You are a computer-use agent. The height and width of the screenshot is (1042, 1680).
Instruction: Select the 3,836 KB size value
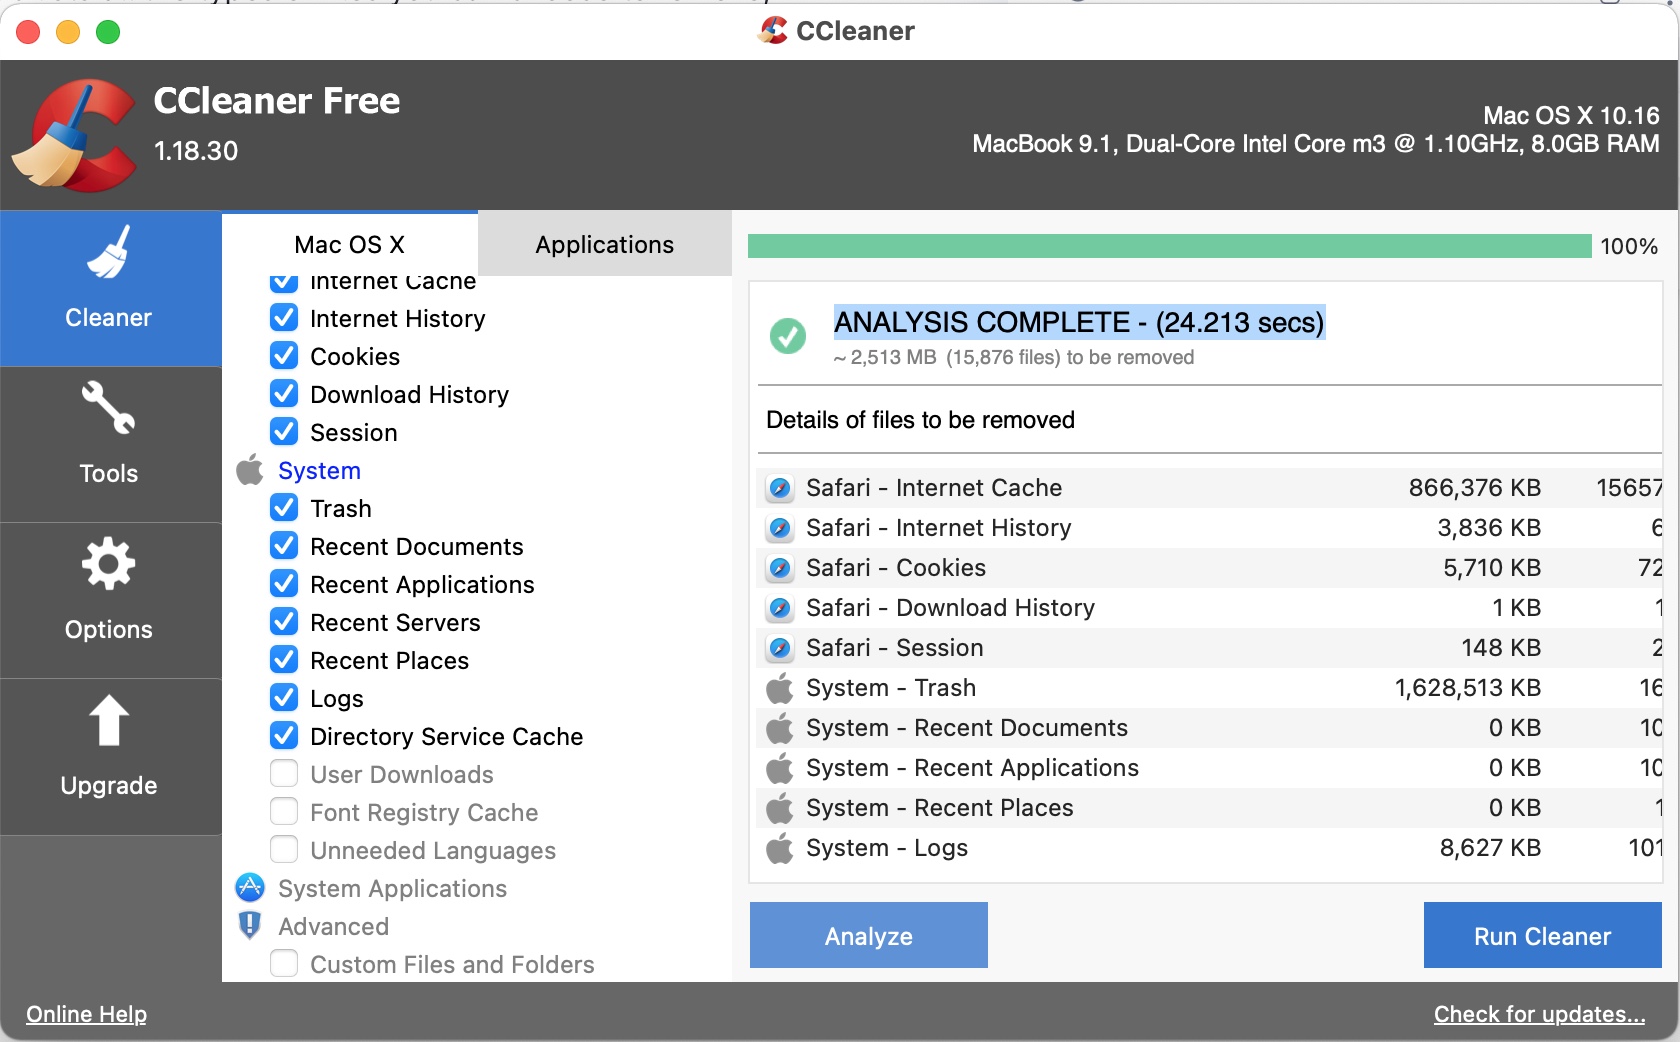pyautogui.click(x=1489, y=528)
